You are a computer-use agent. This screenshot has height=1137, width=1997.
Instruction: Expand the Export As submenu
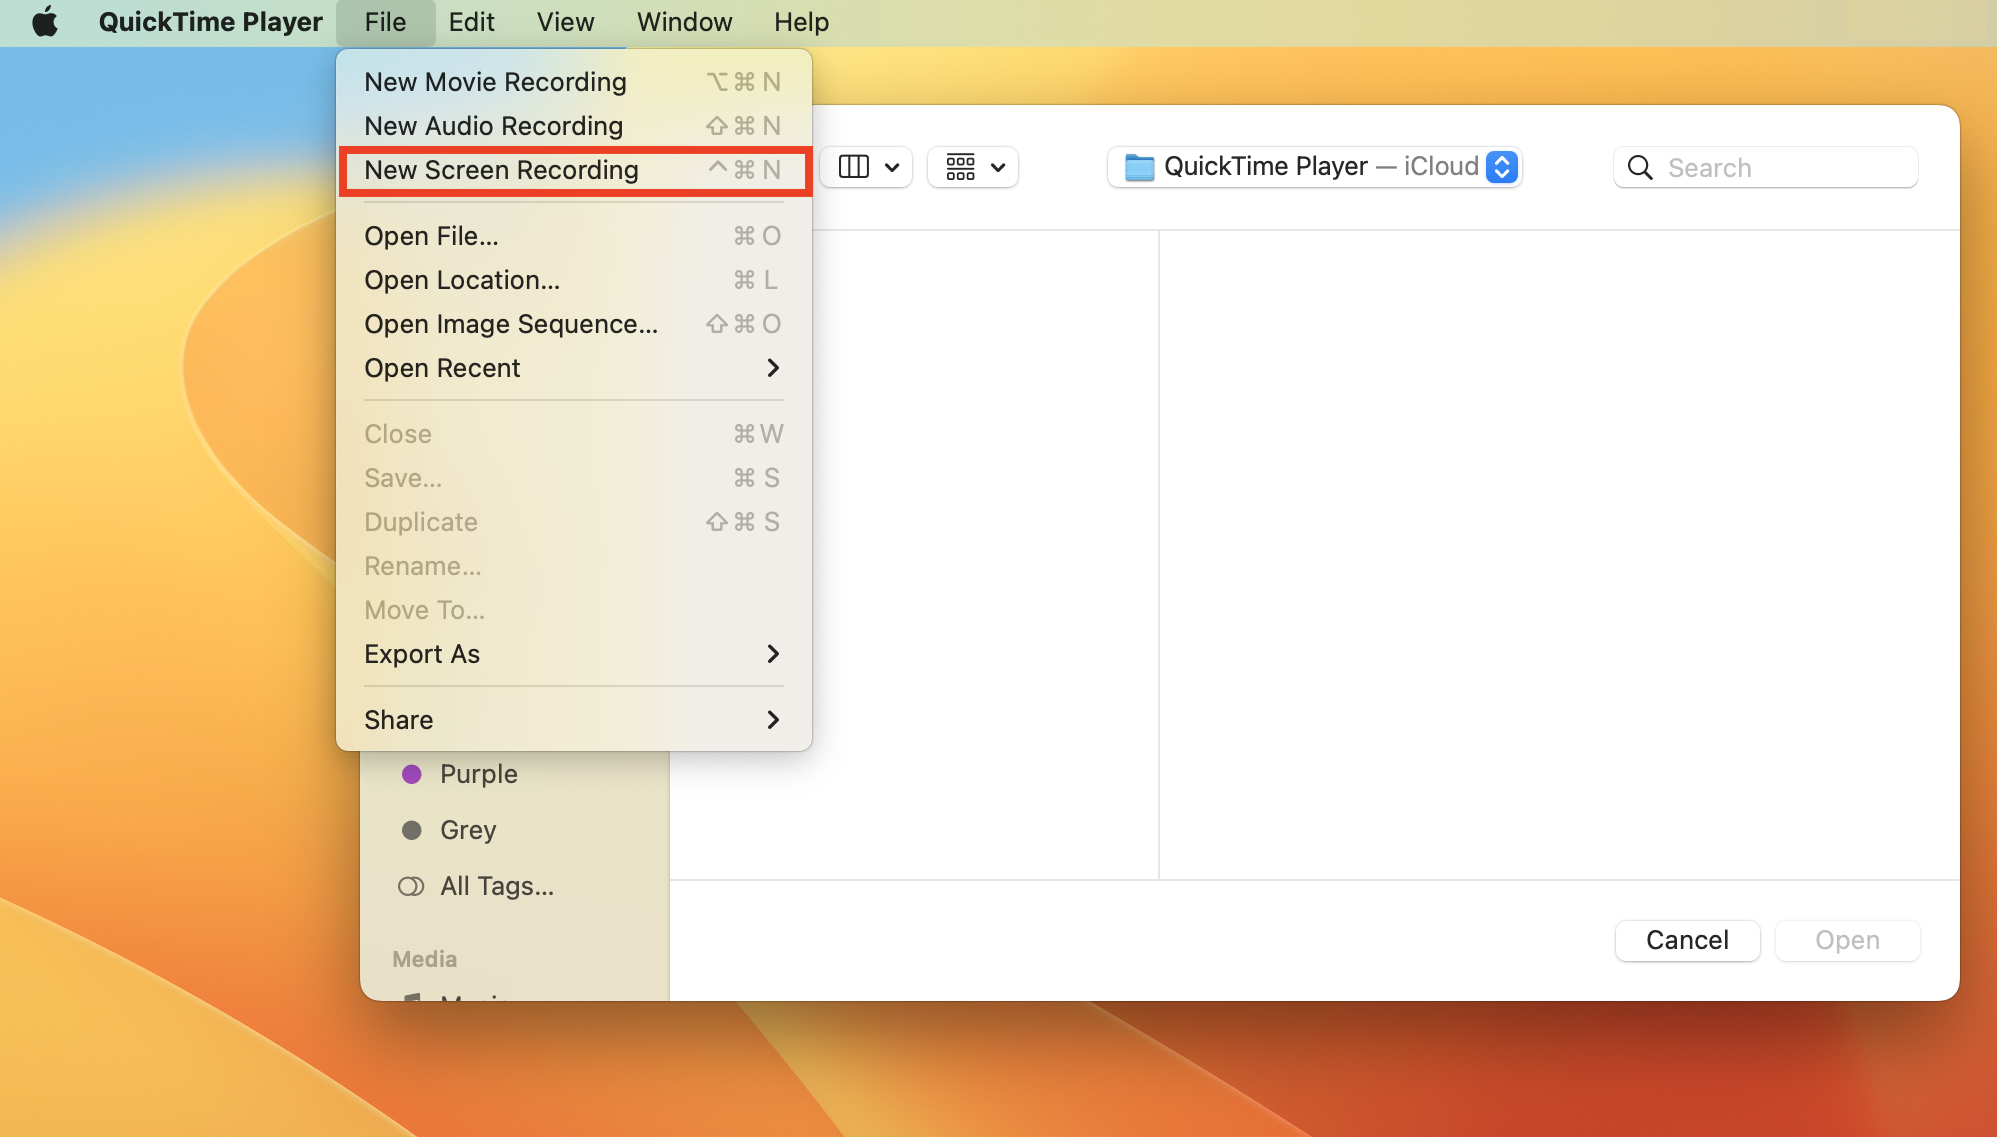573,653
